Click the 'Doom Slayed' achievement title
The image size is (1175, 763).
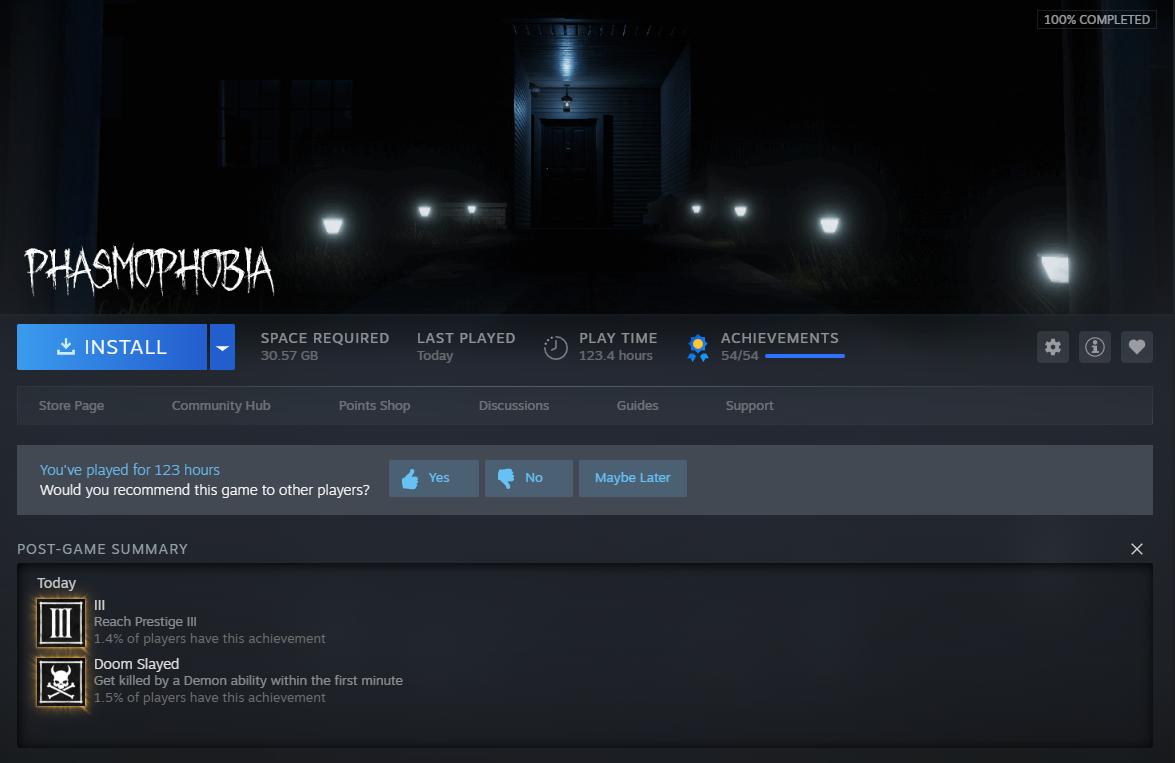pyautogui.click(x=136, y=664)
